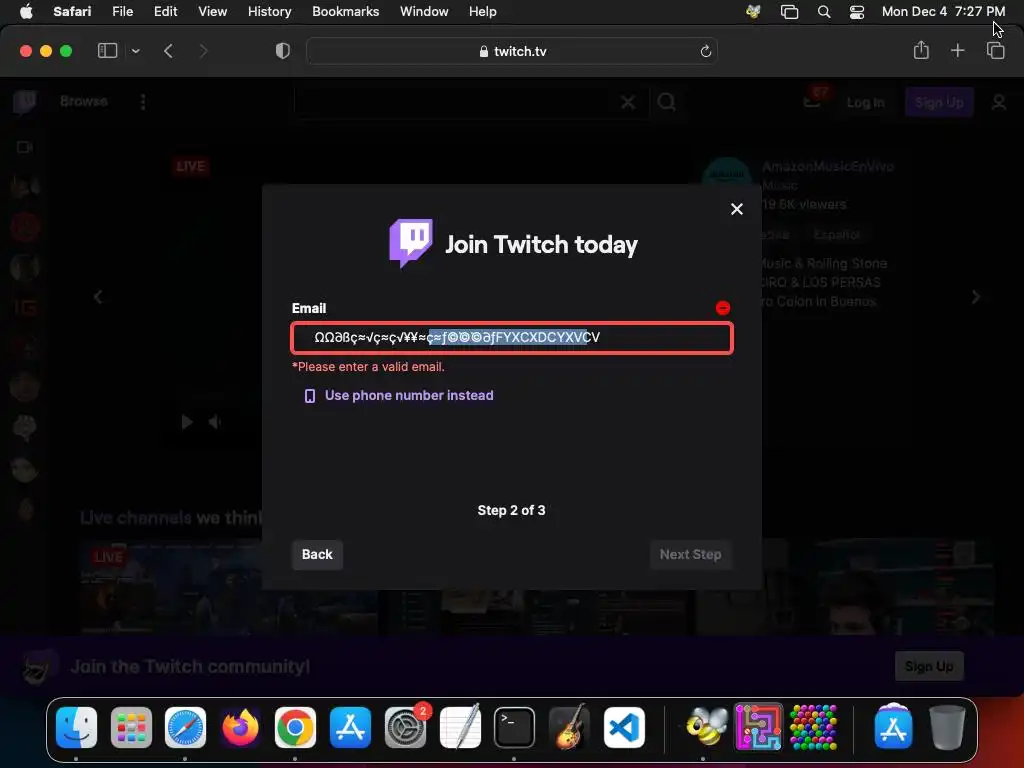Open the Twitch user profile icon
The width and height of the screenshot is (1024, 768).
pyautogui.click(x=999, y=103)
